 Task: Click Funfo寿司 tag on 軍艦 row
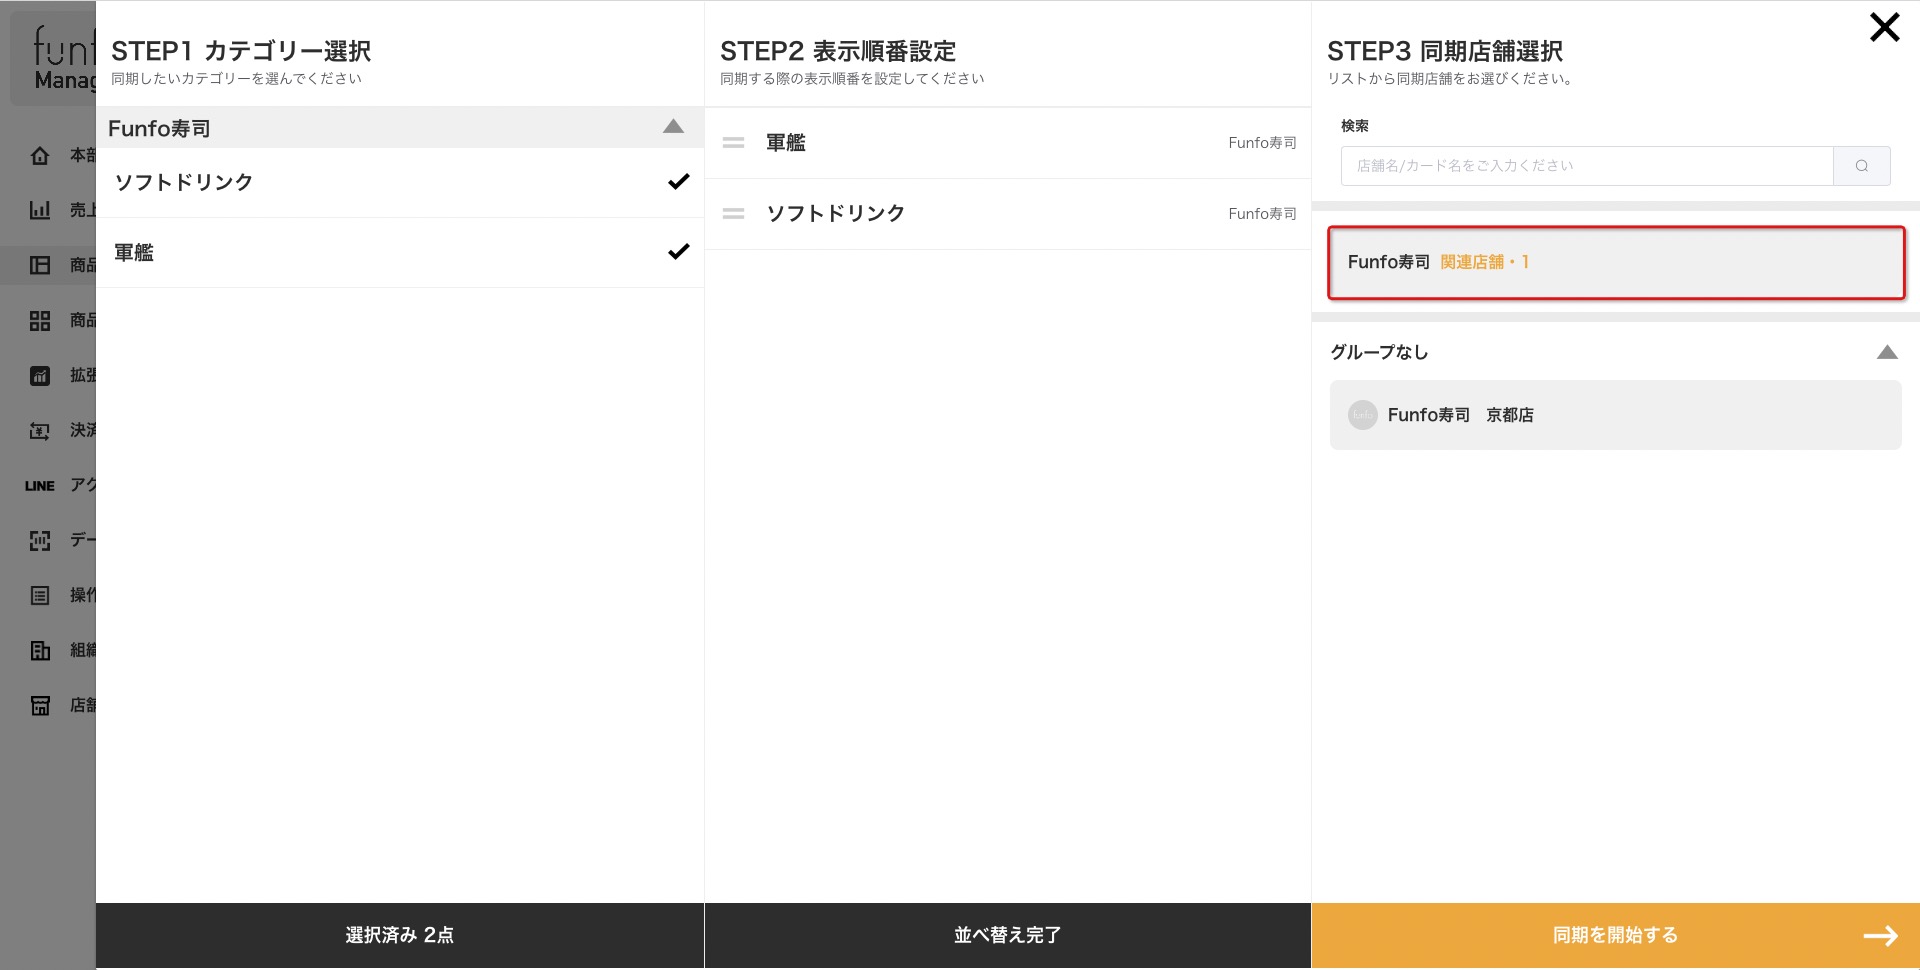click(1262, 143)
